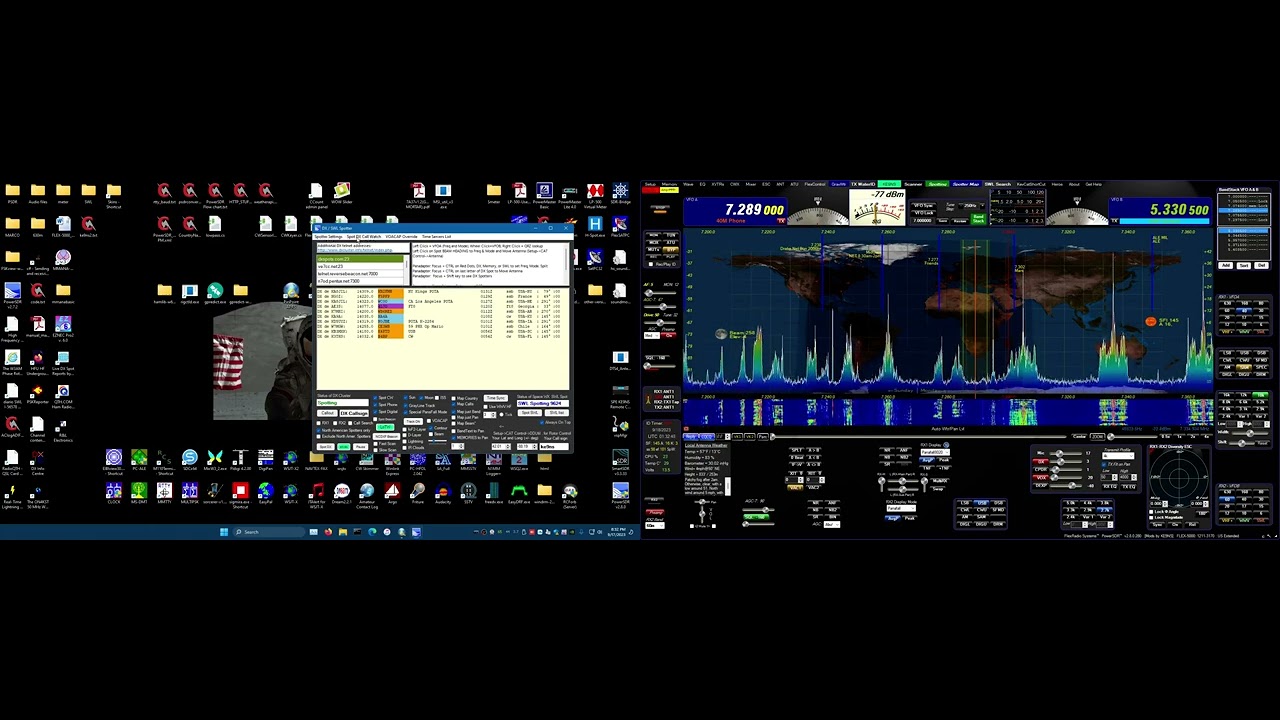Open RX1 Display Panafall dropdown
The height and width of the screenshot is (720, 1280).
pos(935,452)
